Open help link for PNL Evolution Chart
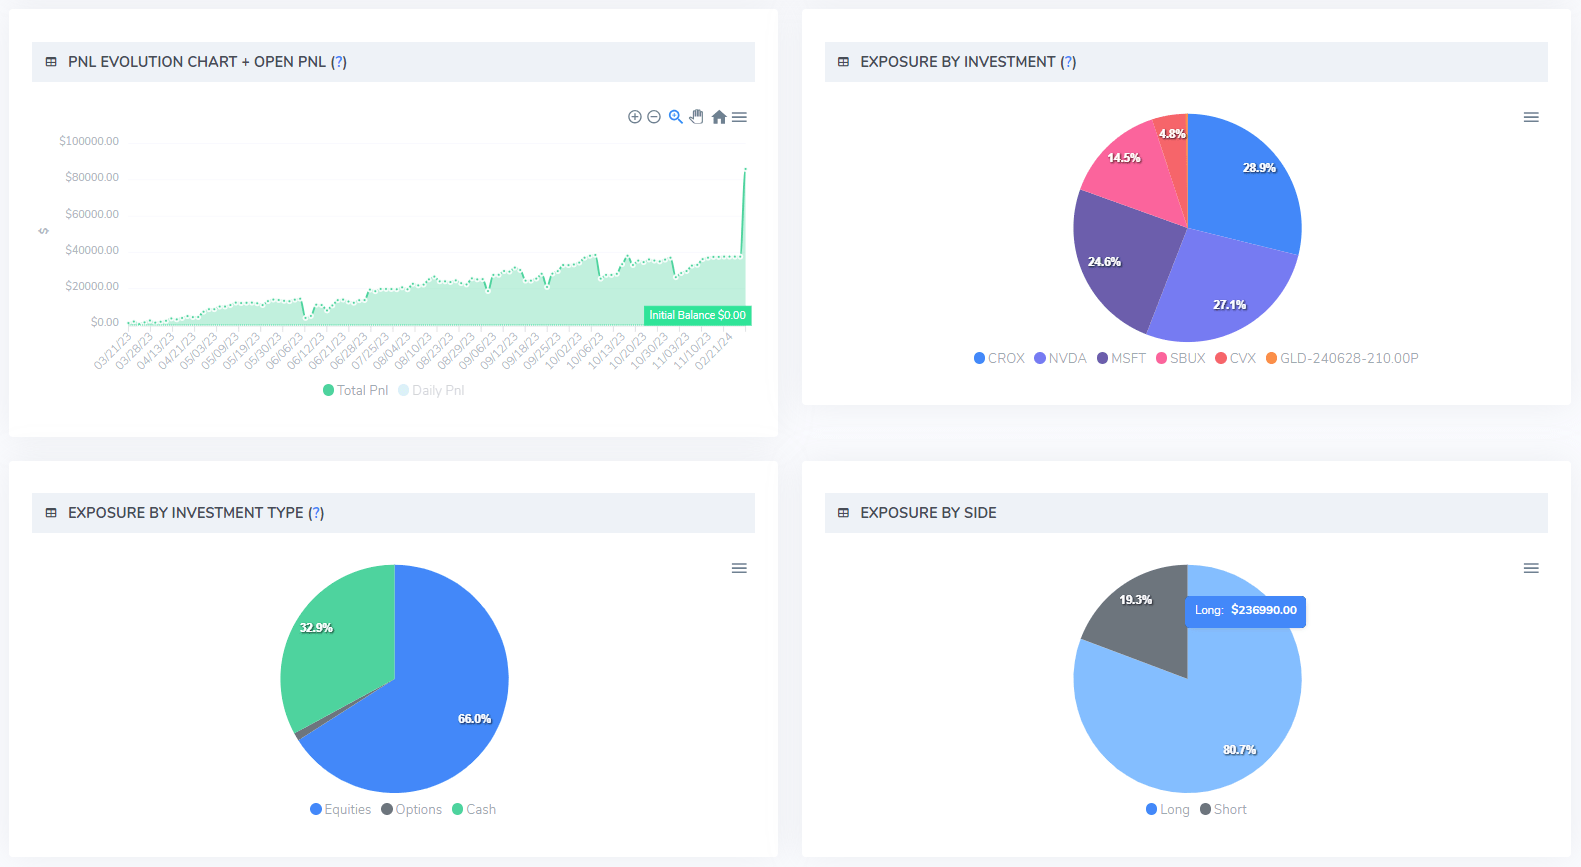The image size is (1581, 867). [x=339, y=62]
